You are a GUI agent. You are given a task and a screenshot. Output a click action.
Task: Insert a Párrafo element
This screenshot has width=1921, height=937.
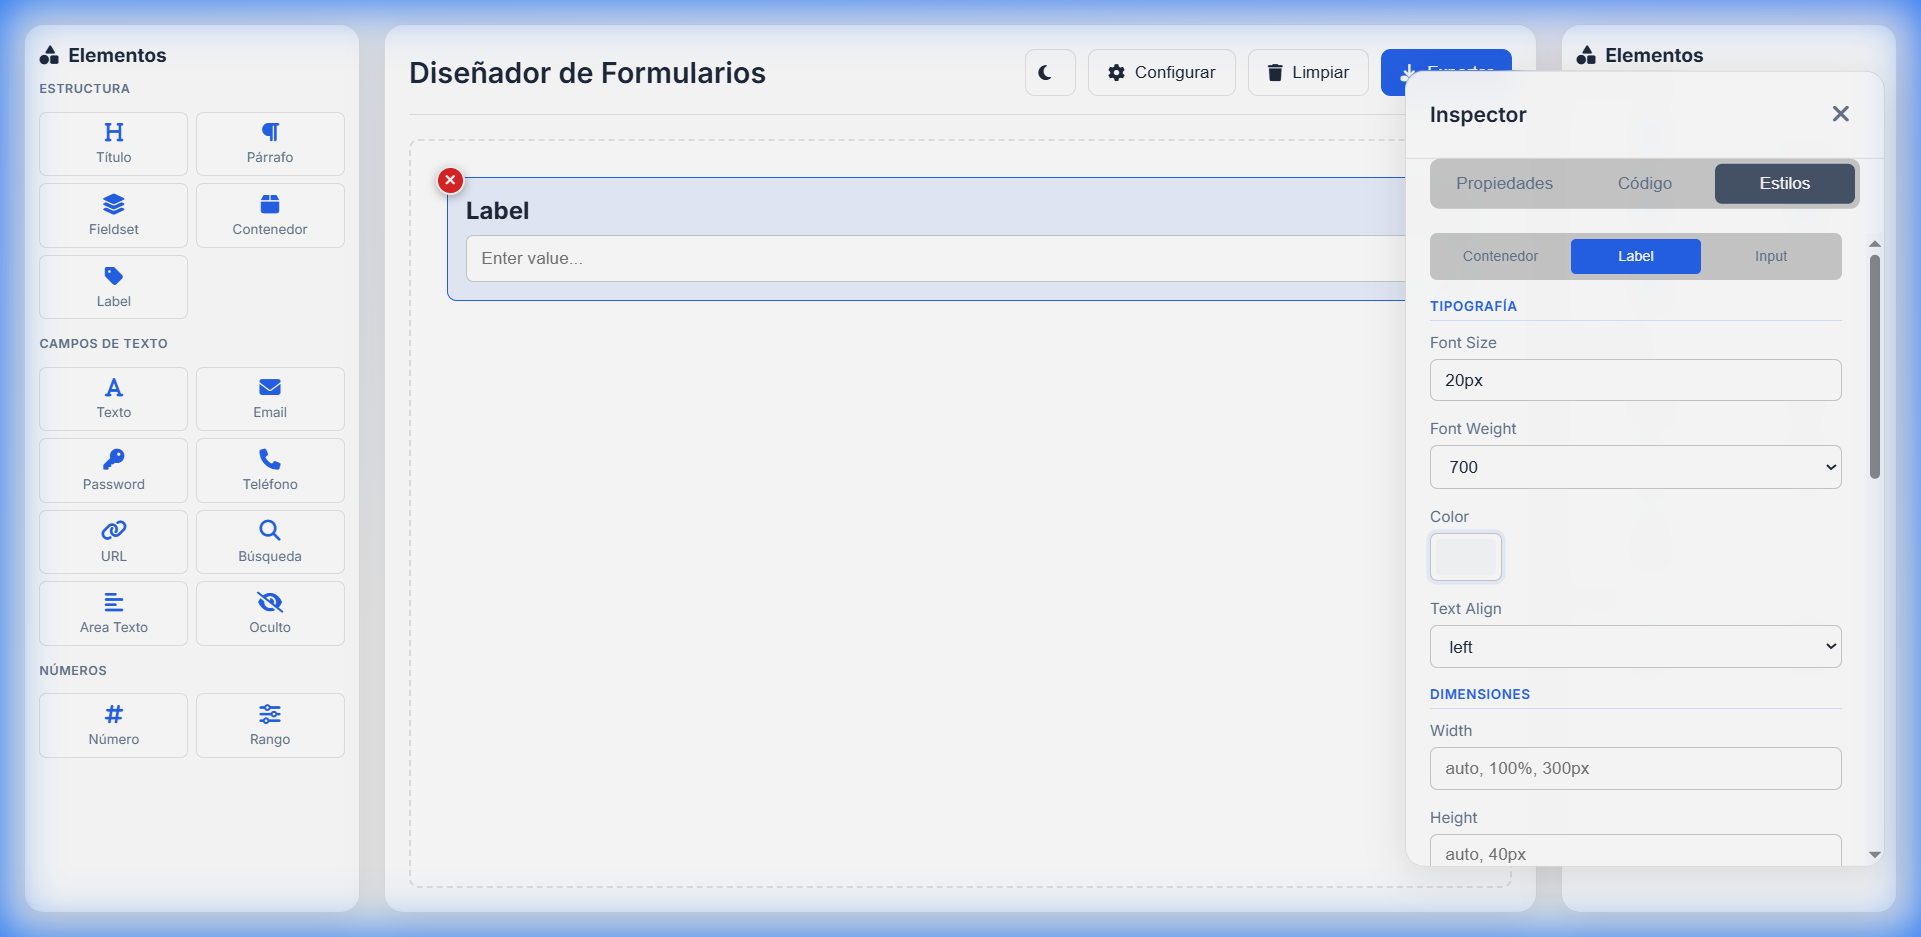click(x=270, y=144)
